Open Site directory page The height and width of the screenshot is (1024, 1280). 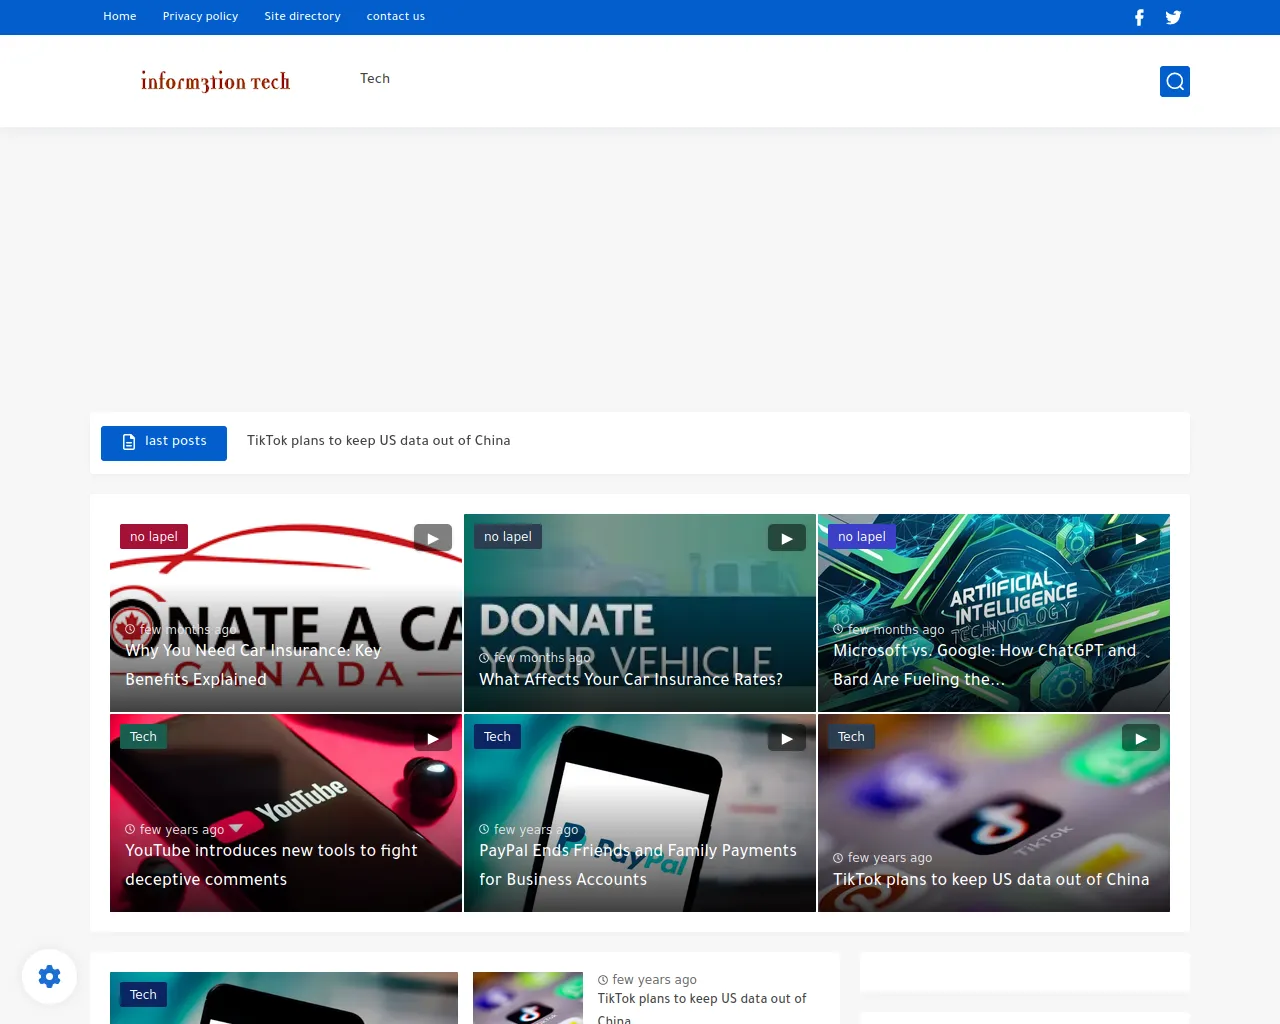click(x=302, y=16)
